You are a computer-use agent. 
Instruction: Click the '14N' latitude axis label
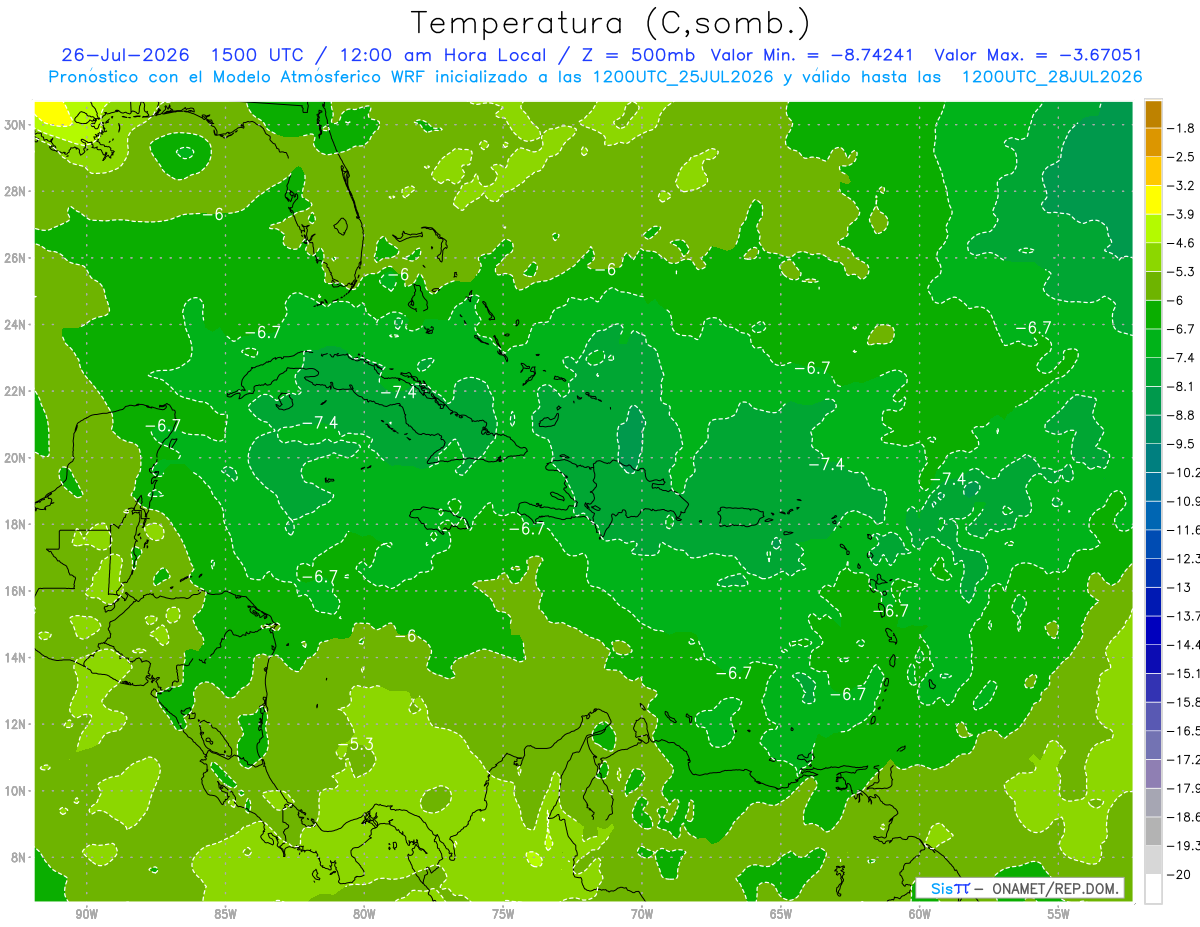coord(17,657)
